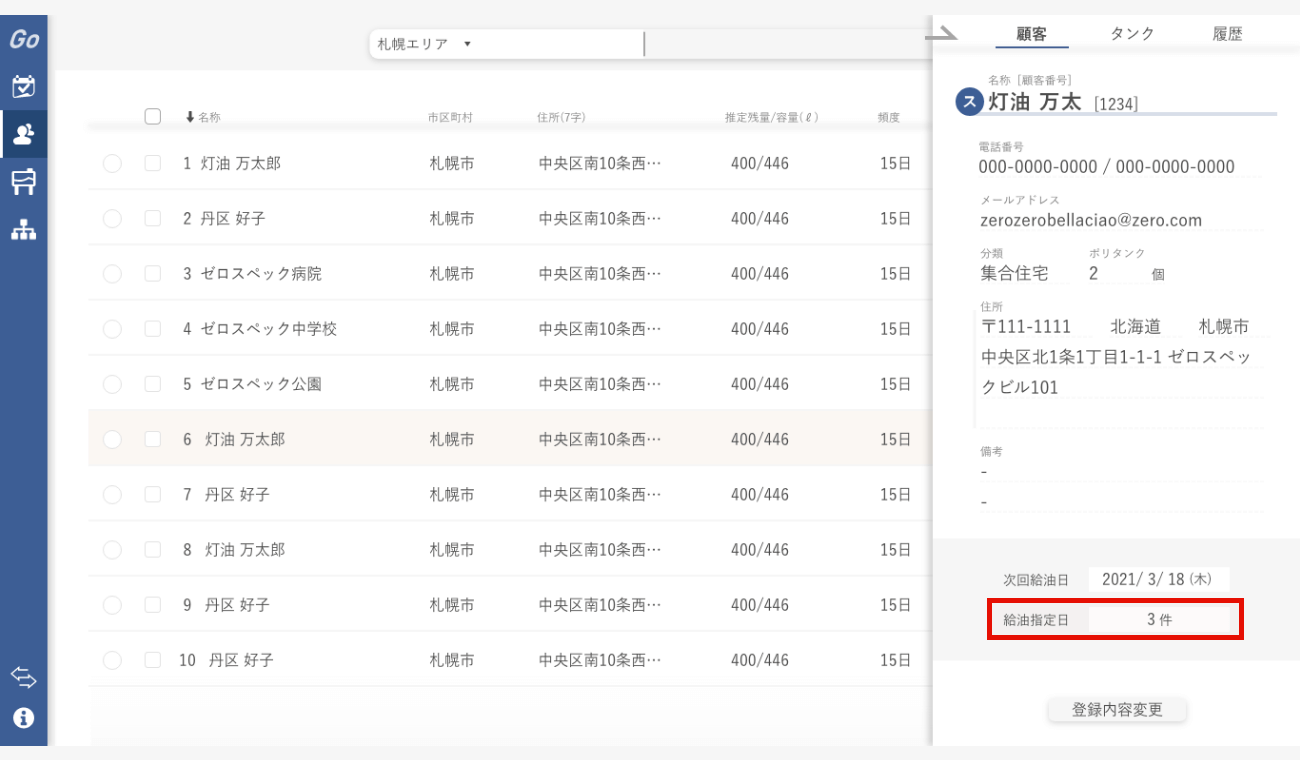
Task: Click customer number [1234]
Action: coord(1116,103)
